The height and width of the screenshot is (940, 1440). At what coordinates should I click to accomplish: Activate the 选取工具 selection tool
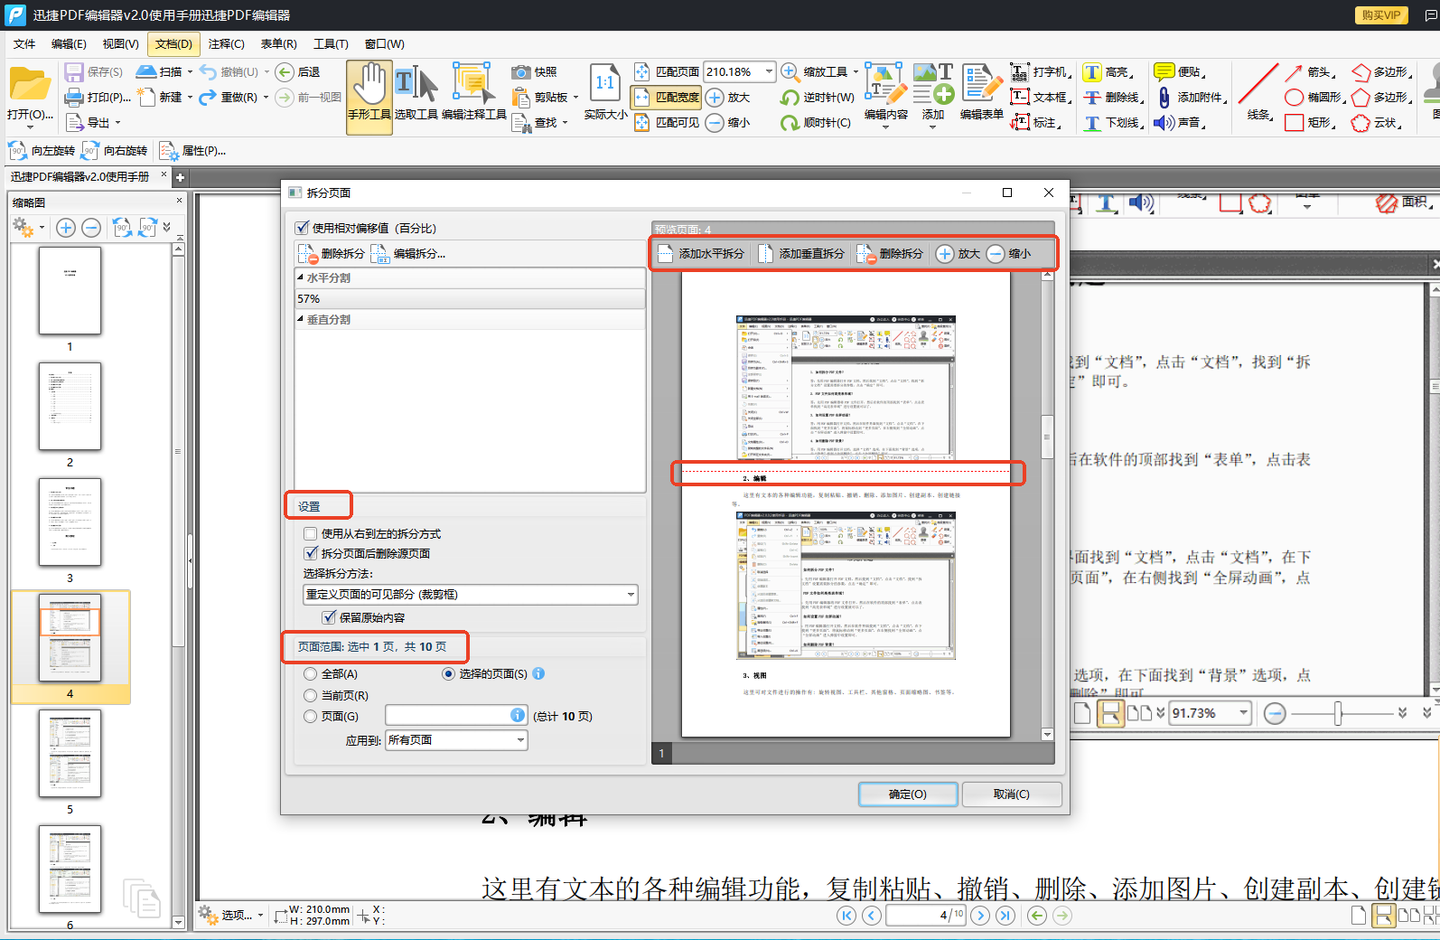click(x=416, y=95)
